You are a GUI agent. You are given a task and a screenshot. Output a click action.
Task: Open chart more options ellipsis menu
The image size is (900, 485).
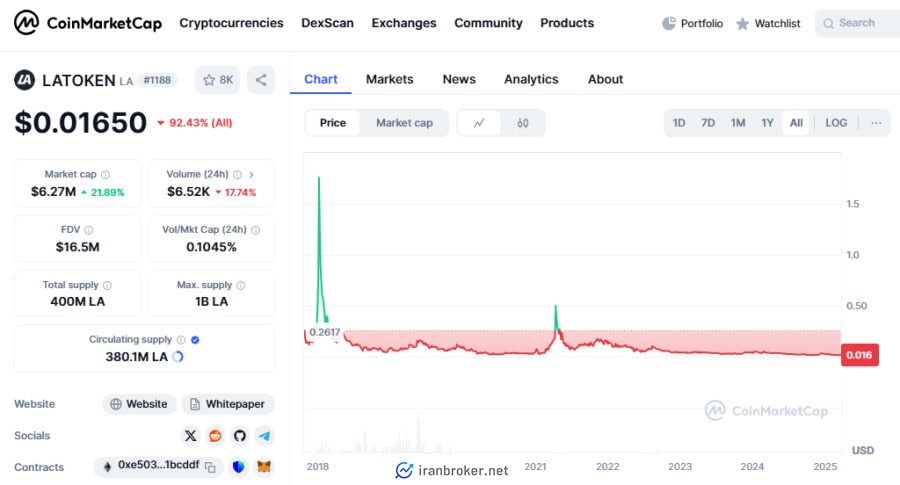tap(876, 123)
